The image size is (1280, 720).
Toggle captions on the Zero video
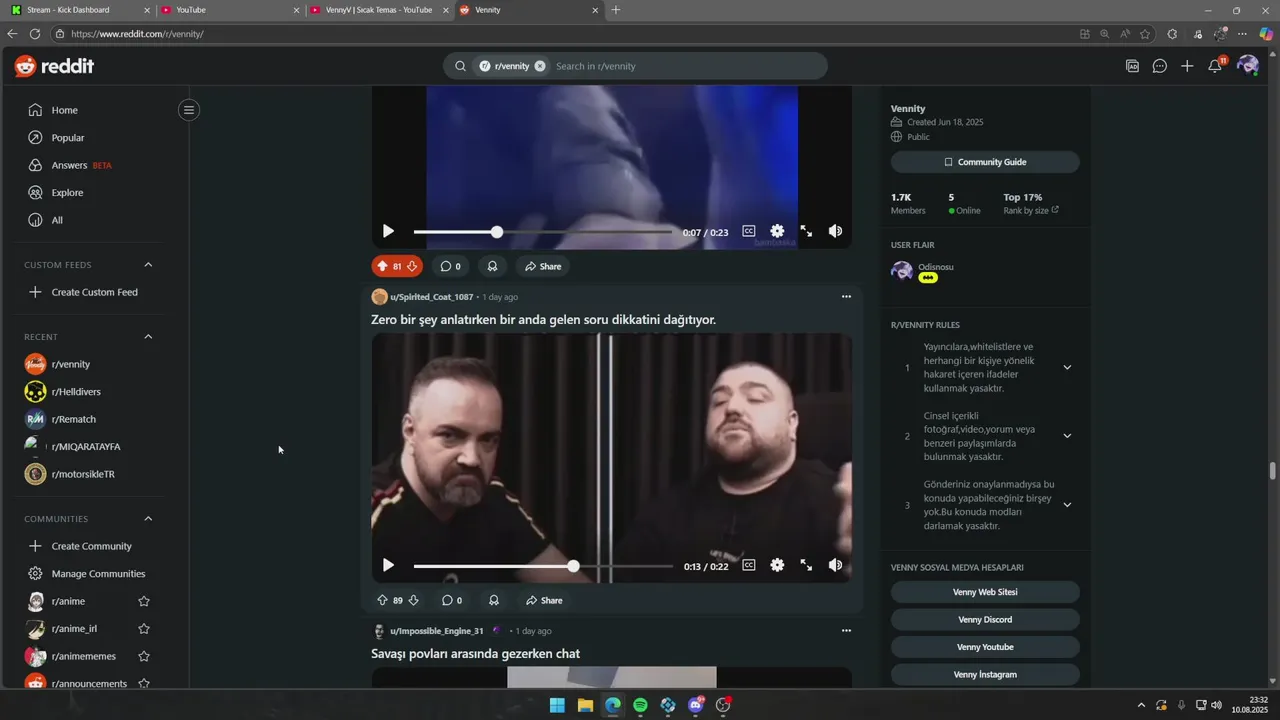(748, 565)
